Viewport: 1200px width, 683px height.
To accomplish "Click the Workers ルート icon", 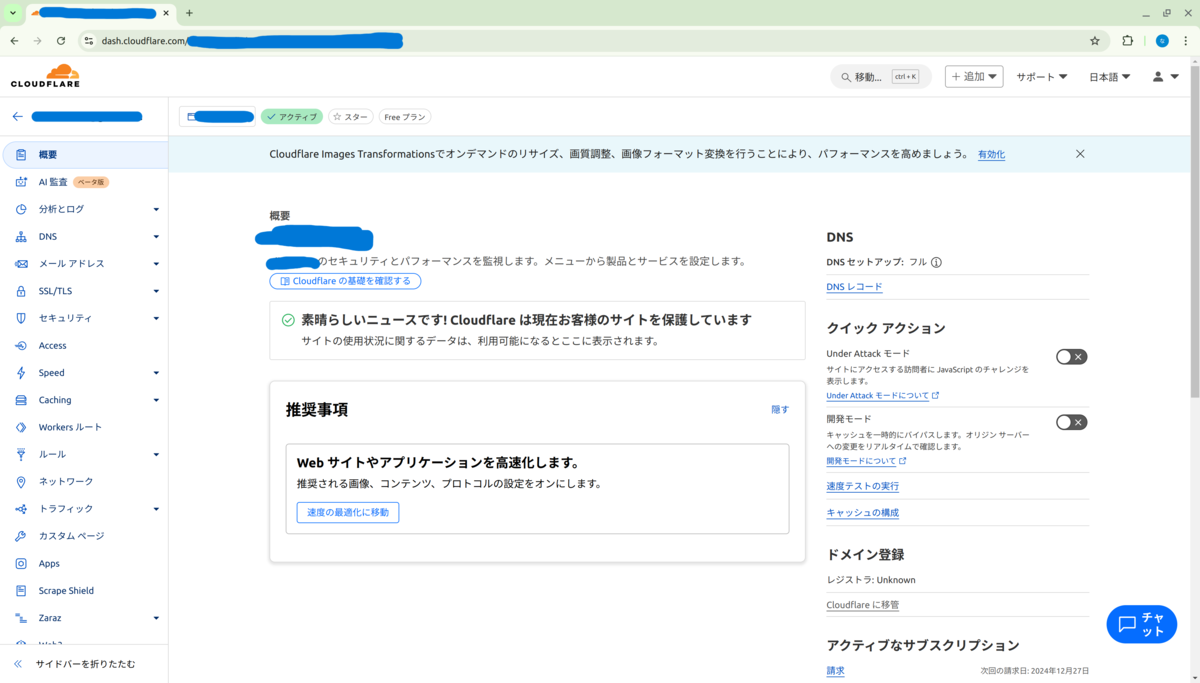I will [x=21, y=427].
